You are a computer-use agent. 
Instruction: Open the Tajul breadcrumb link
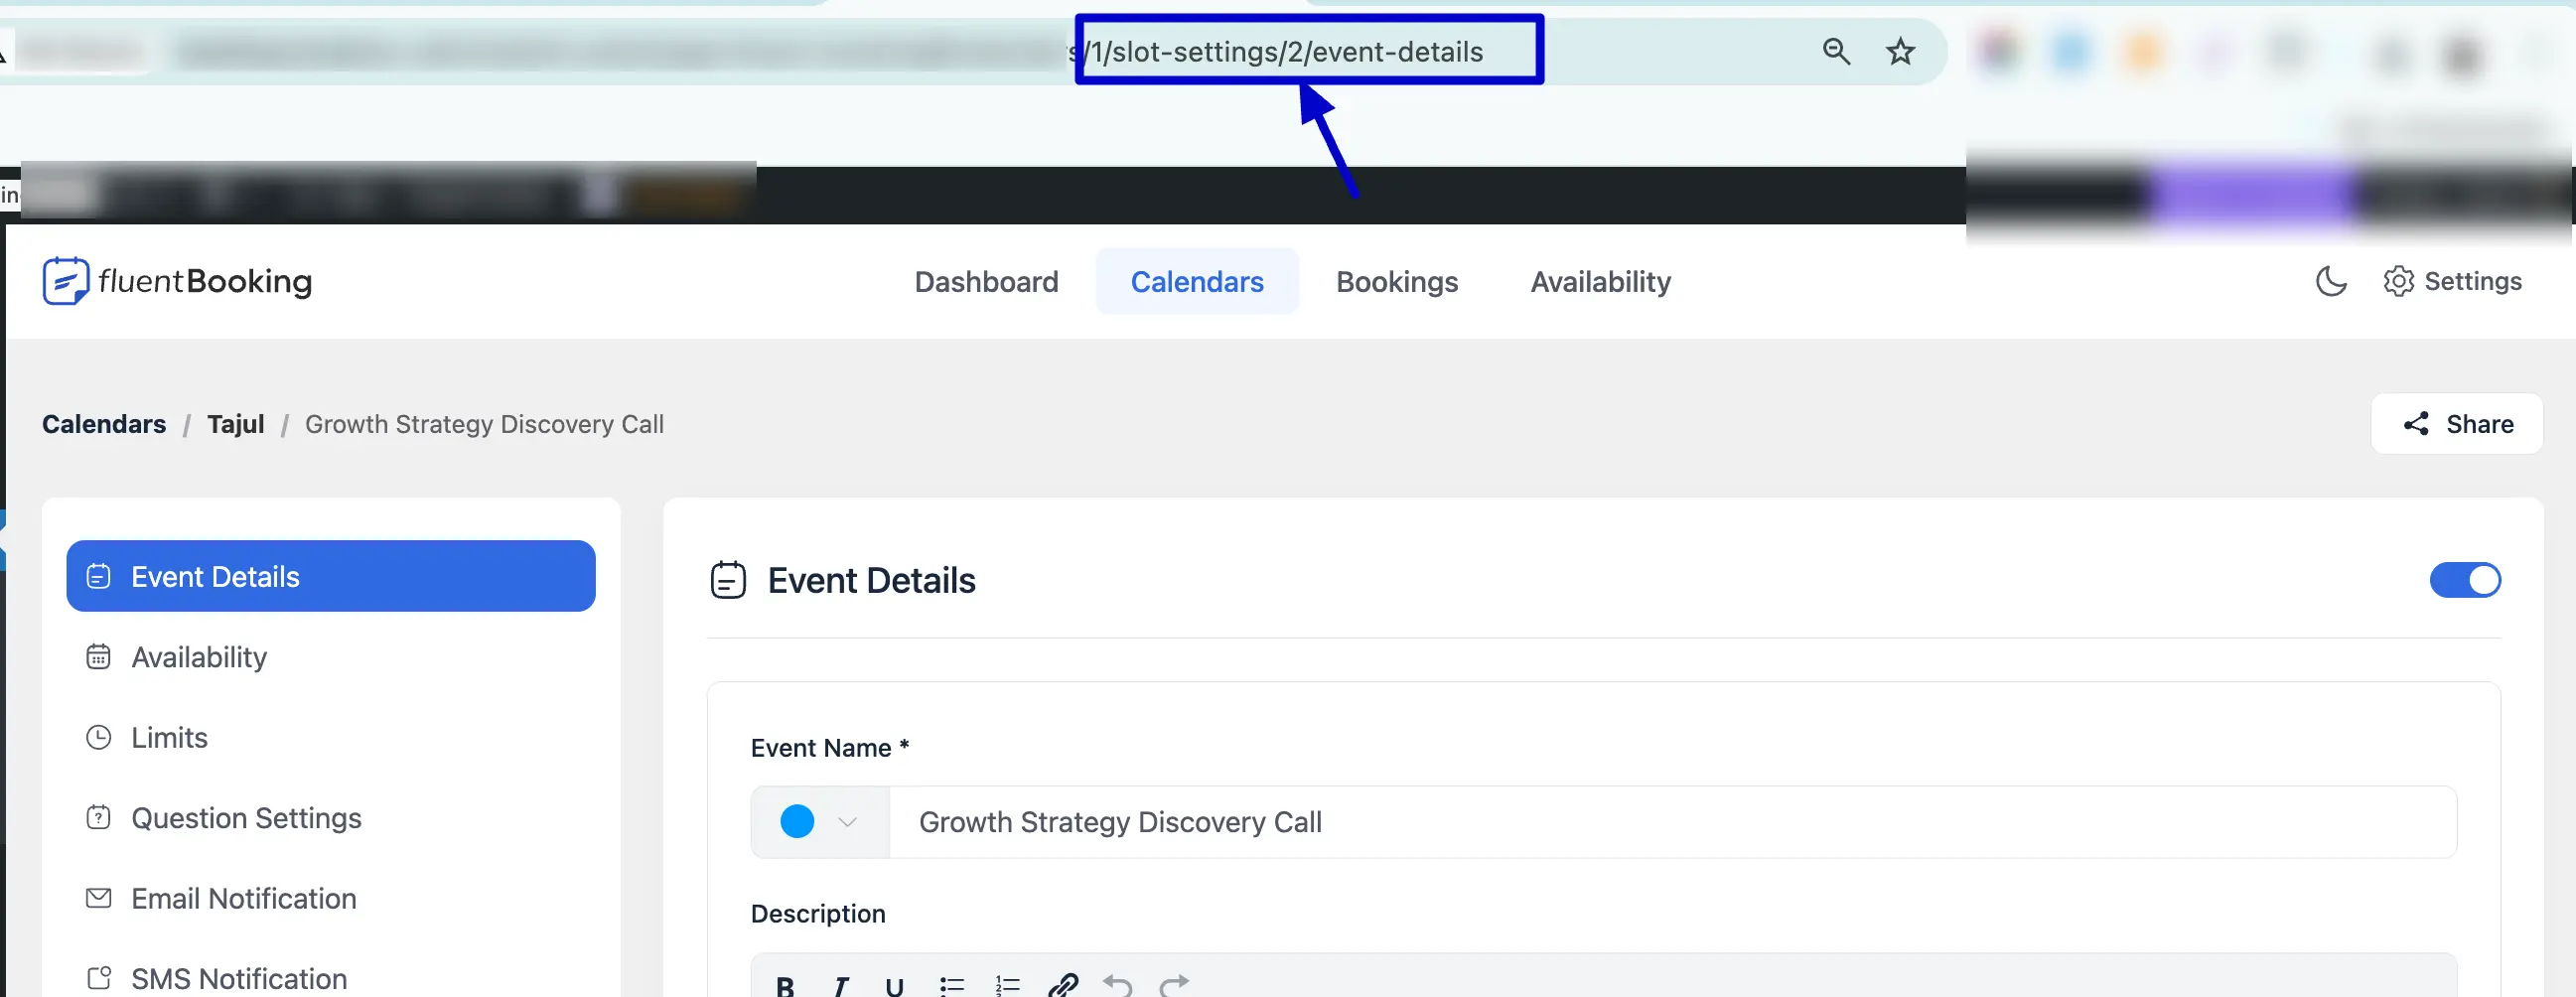point(235,424)
